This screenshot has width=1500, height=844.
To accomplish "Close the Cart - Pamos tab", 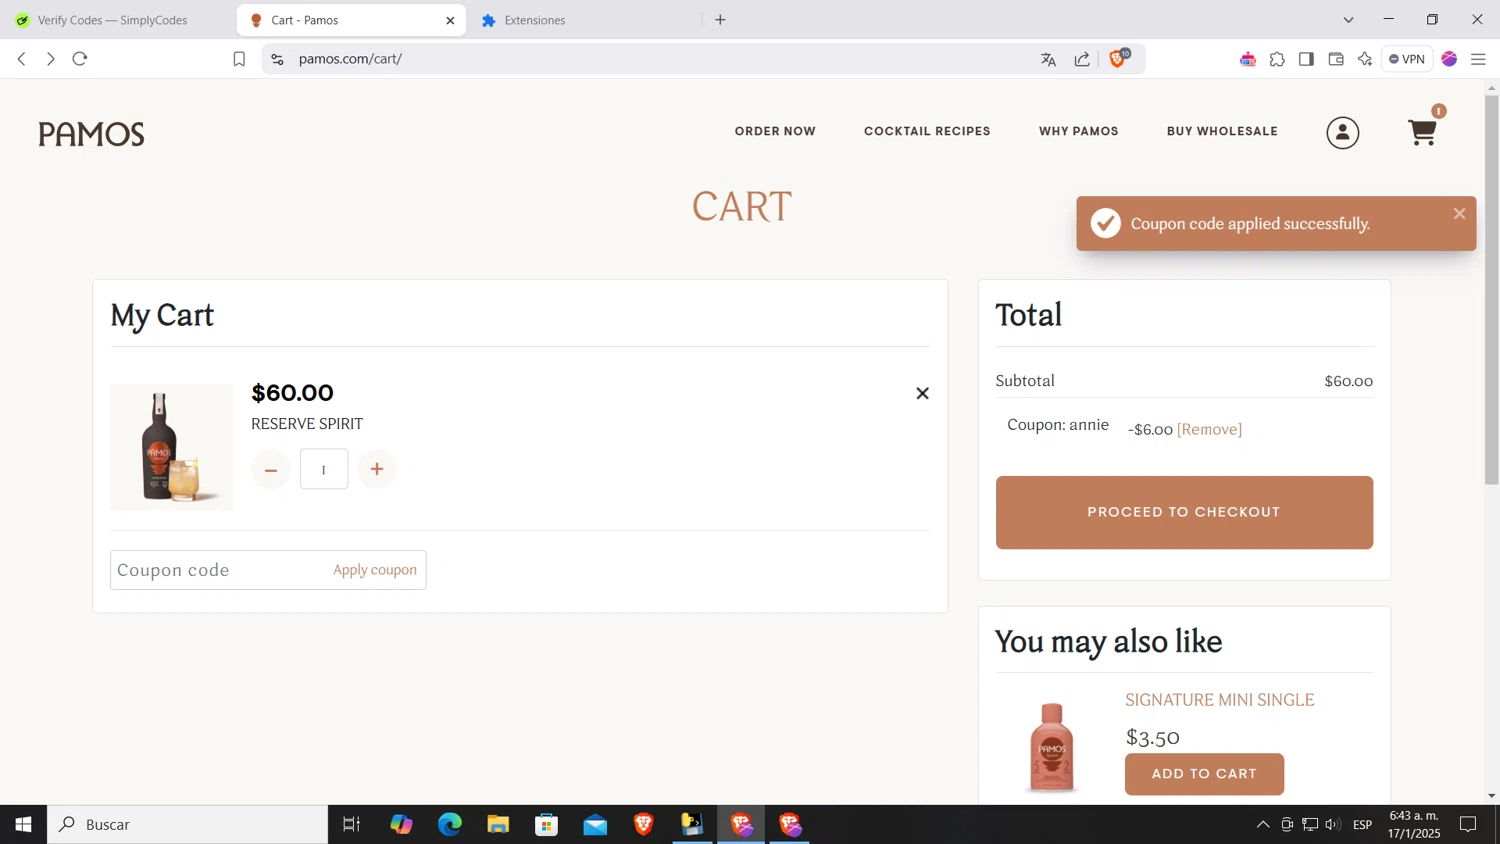I will coord(450,20).
